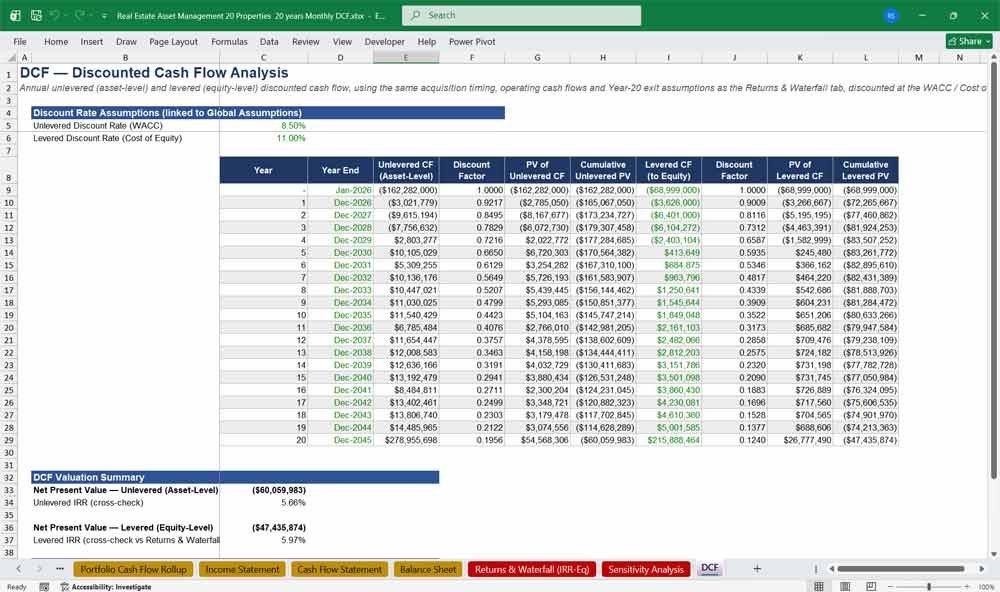Click the macro recording status bar icon
Image resolution: width=1000 pixels, height=592 pixels.
click(44, 586)
